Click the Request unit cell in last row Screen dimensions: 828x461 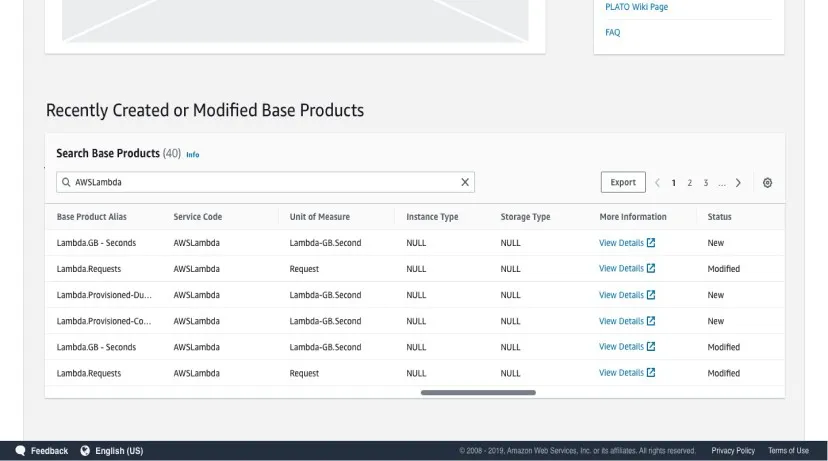(304, 373)
